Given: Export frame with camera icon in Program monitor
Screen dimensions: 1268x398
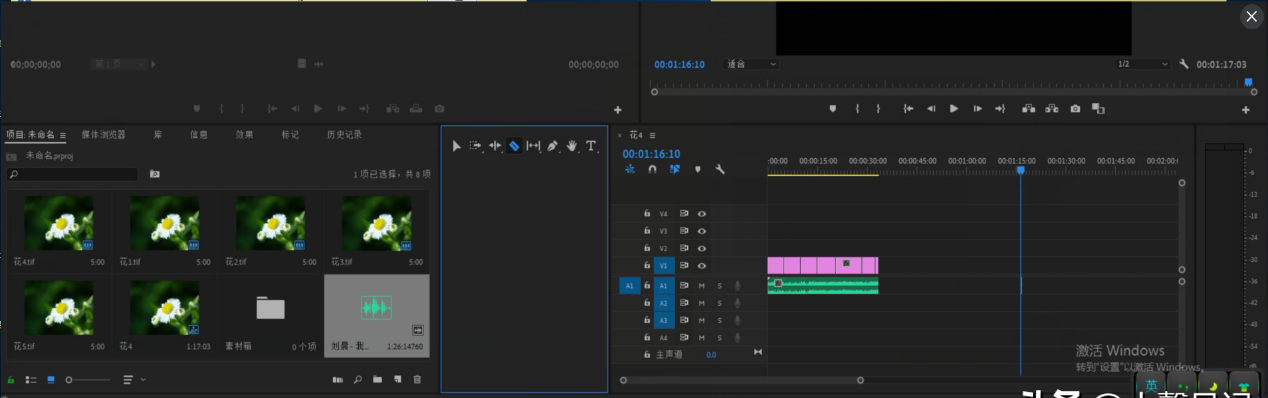Looking at the screenshot, I should point(1075,108).
